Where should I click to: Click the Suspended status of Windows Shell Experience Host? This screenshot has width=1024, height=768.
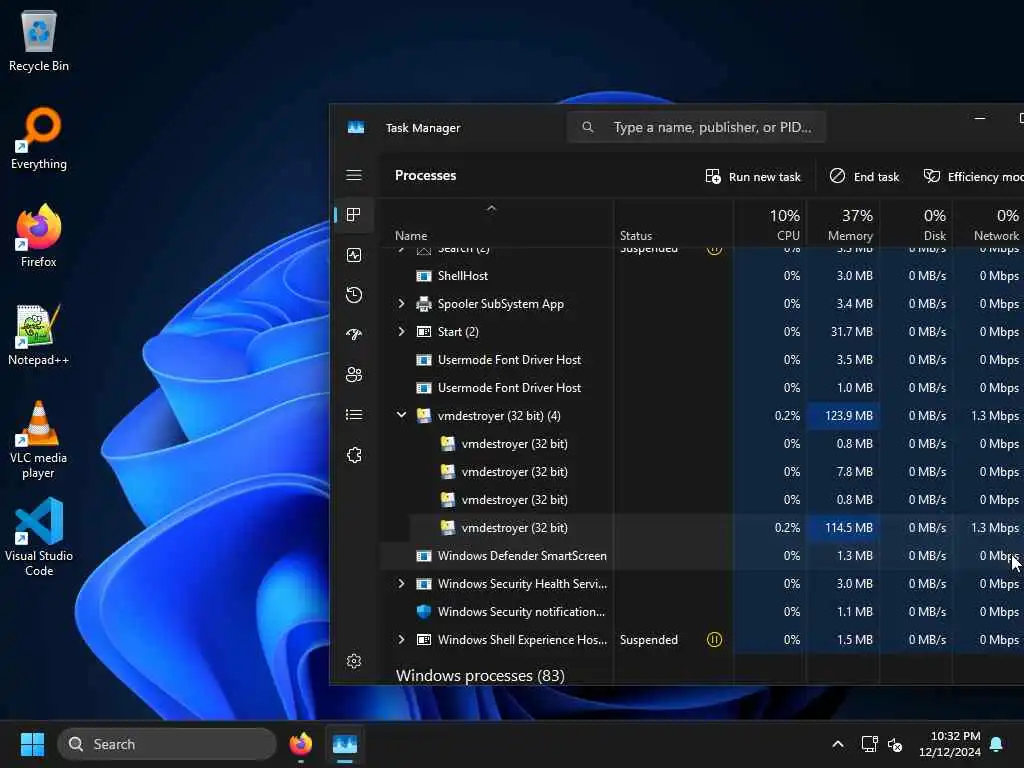(648, 639)
